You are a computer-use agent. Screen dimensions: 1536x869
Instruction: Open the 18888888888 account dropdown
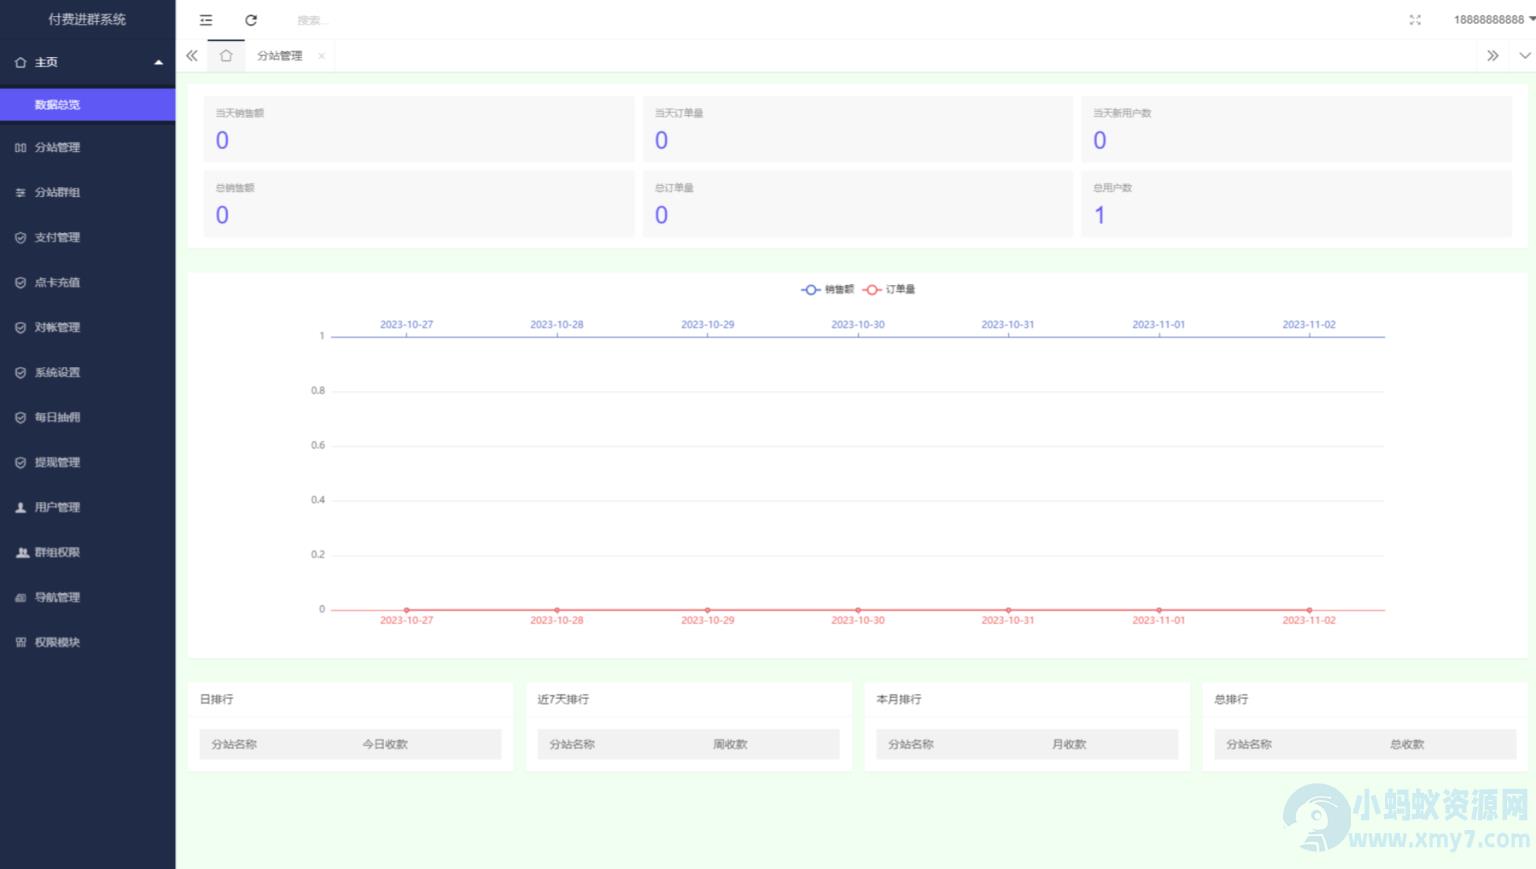pyautogui.click(x=1494, y=20)
